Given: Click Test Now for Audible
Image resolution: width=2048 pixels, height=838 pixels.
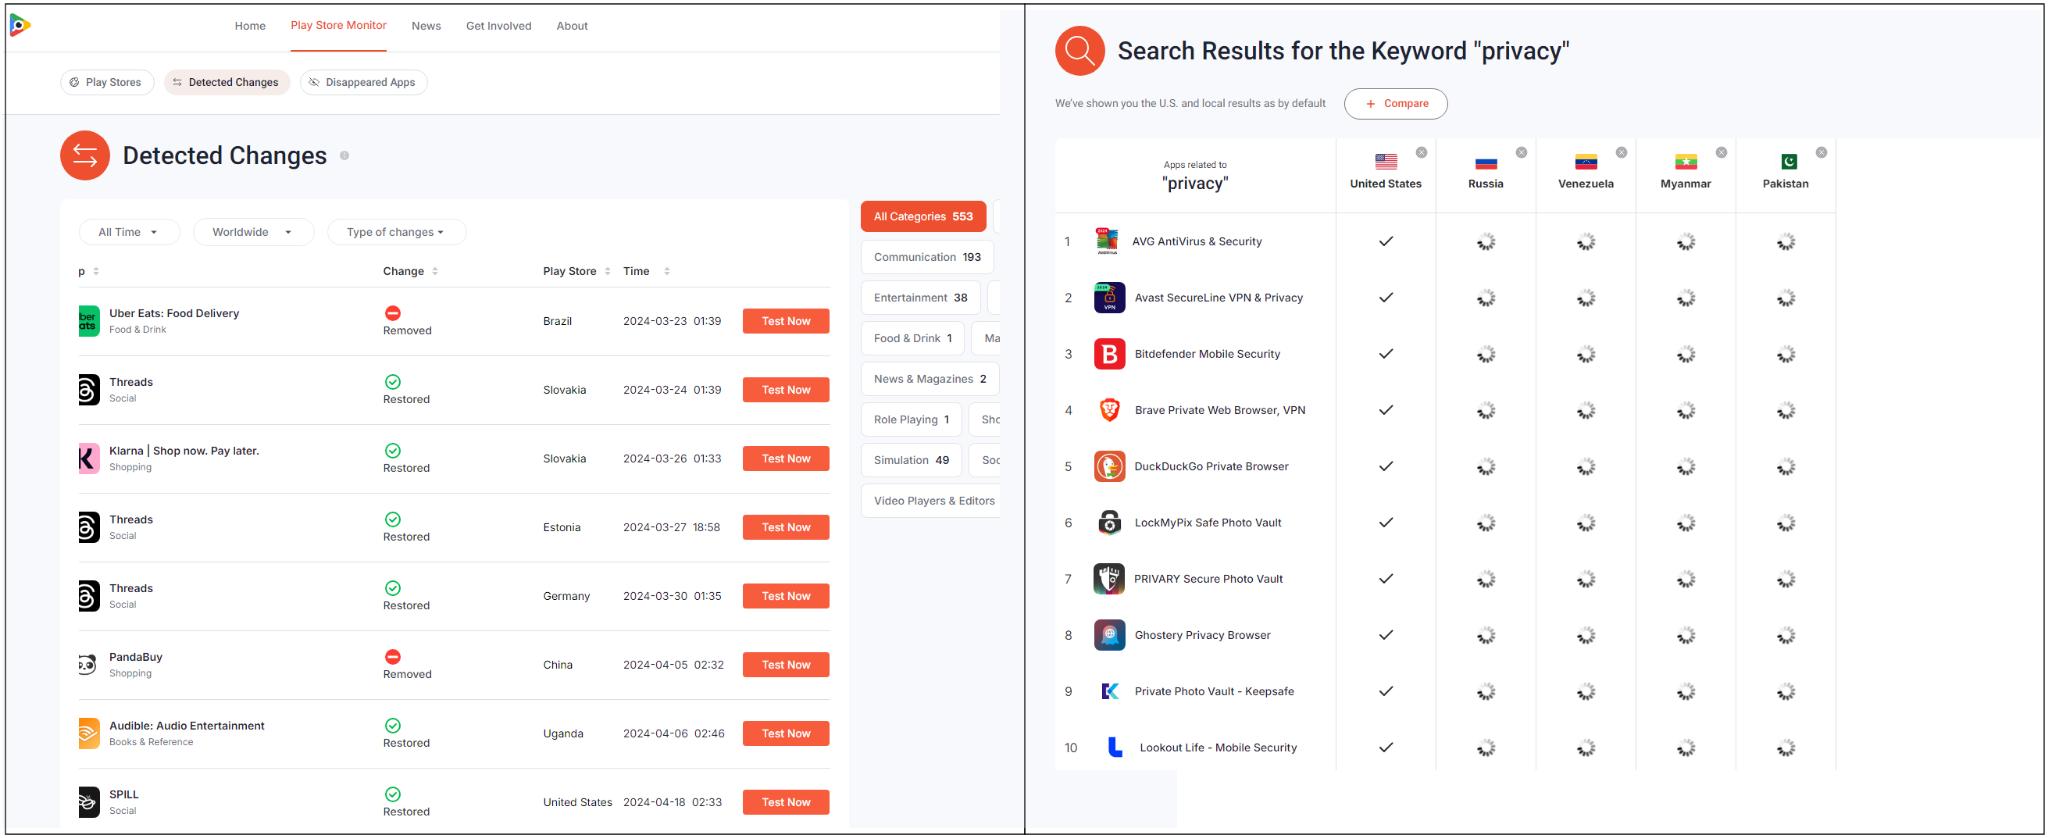Looking at the screenshot, I should click(786, 734).
